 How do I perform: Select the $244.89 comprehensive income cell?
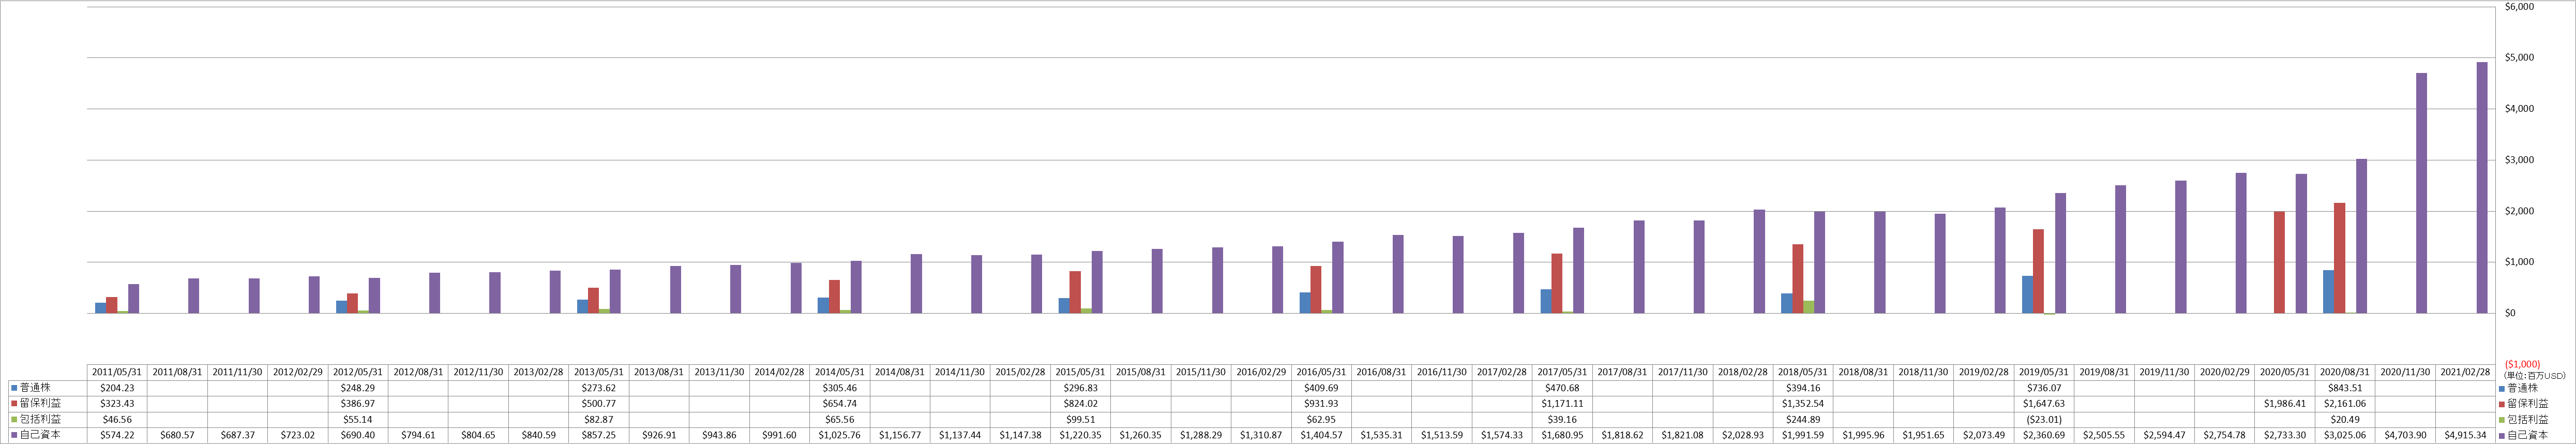point(1803,420)
